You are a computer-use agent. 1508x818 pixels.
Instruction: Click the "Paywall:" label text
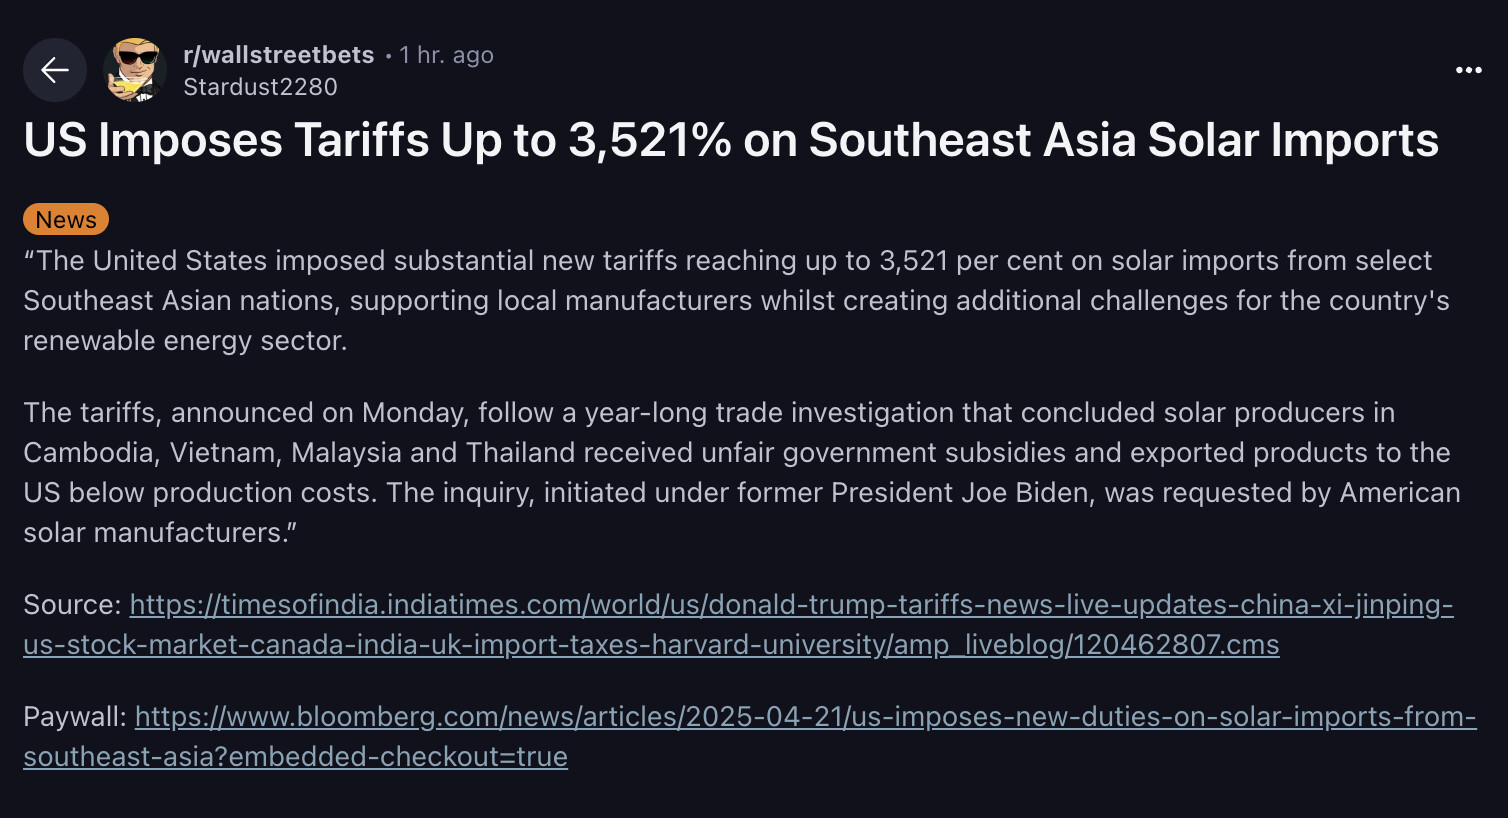(x=75, y=717)
